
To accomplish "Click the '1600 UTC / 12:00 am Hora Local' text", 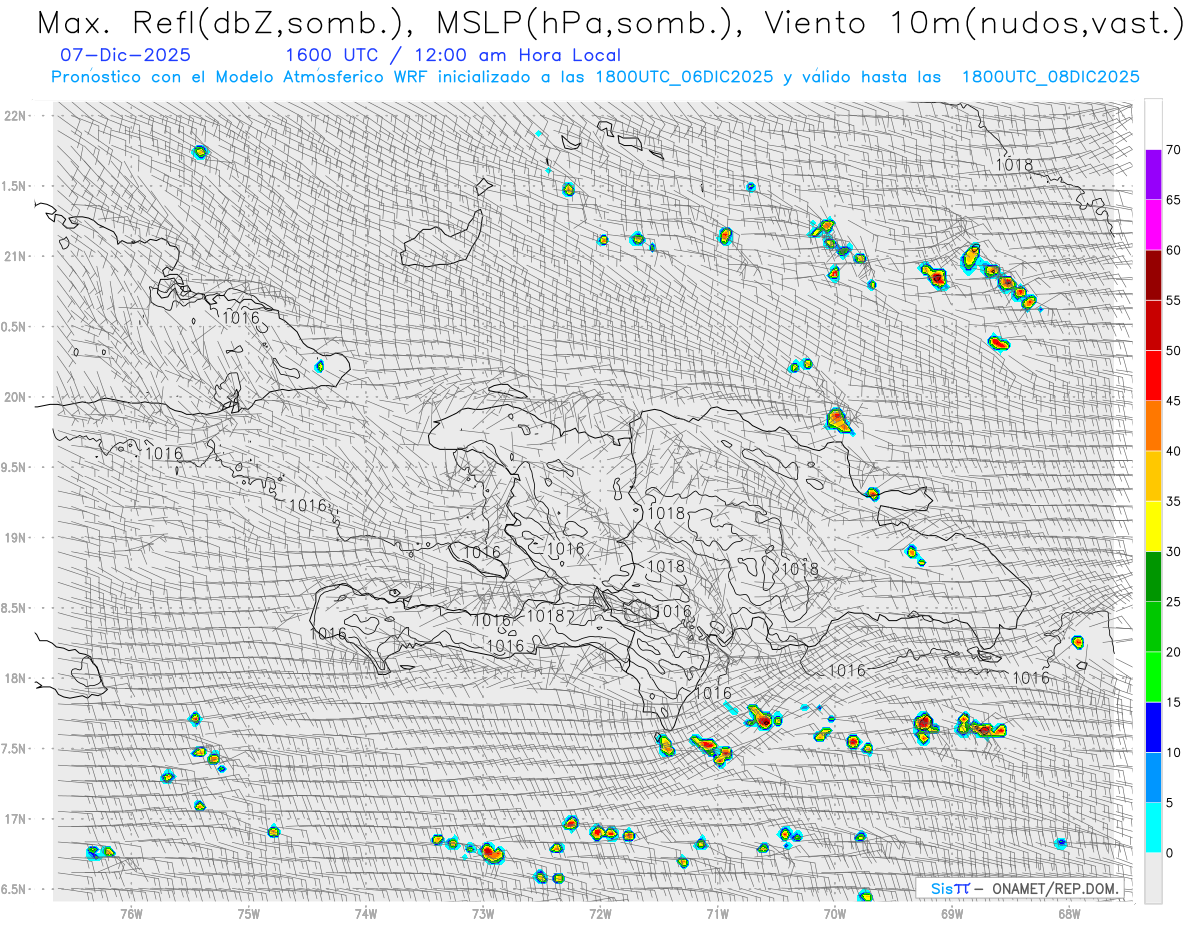I will point(453,56).
